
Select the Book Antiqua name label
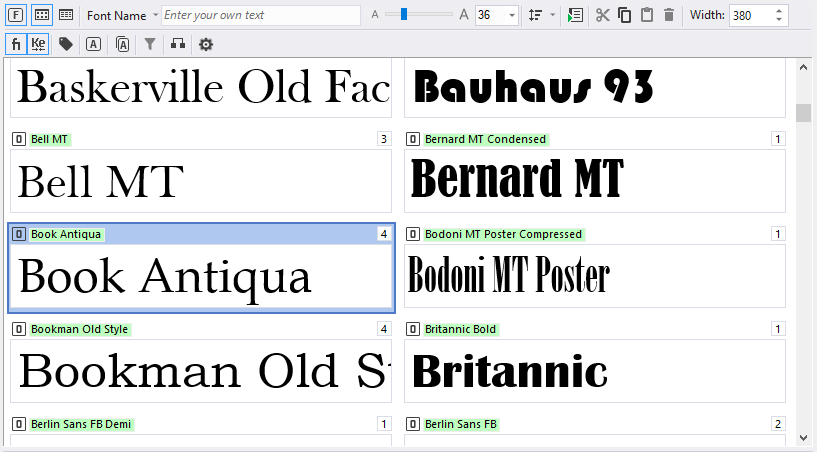(66, 234)
